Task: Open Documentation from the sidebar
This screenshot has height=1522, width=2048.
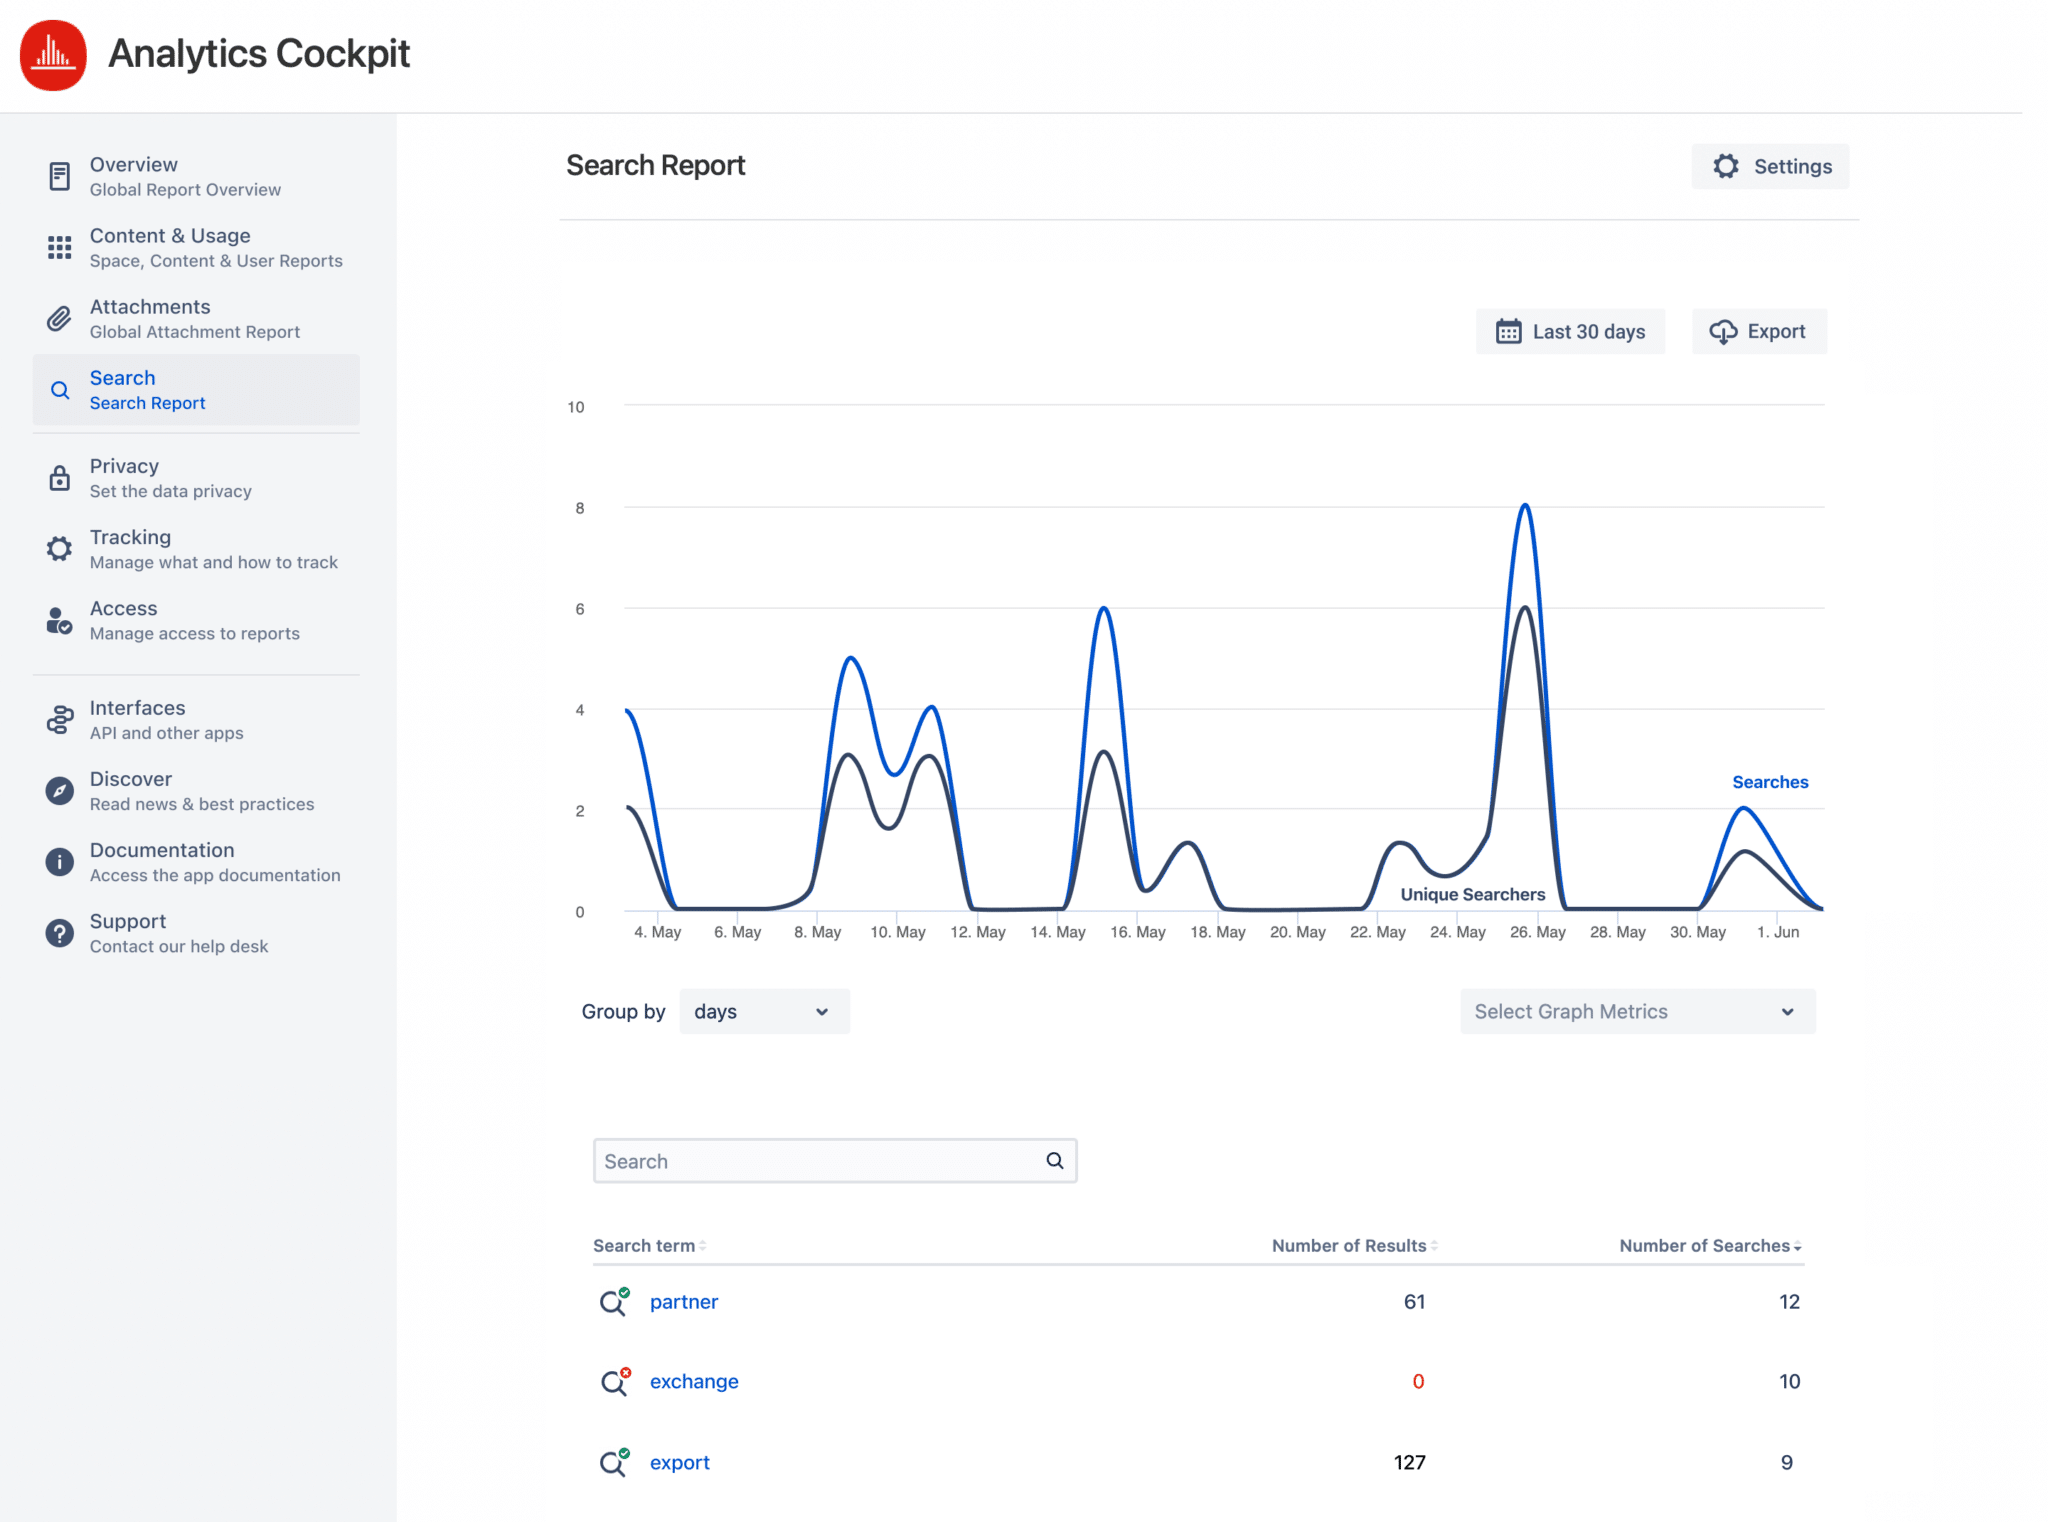Action: pos(59,861)
